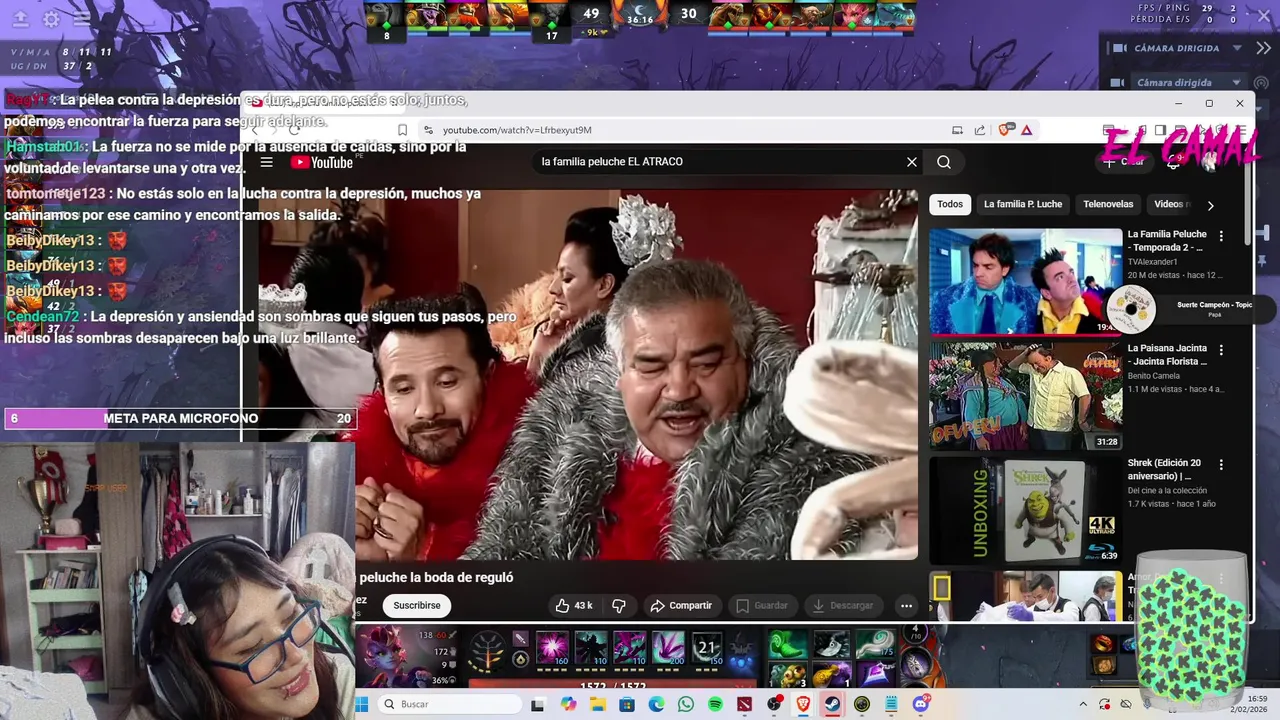The width and height of the screenshot is (1280, 720).
Task: Open Dota 2 icon in the taskbar
Action: click(x=744, y=704)
